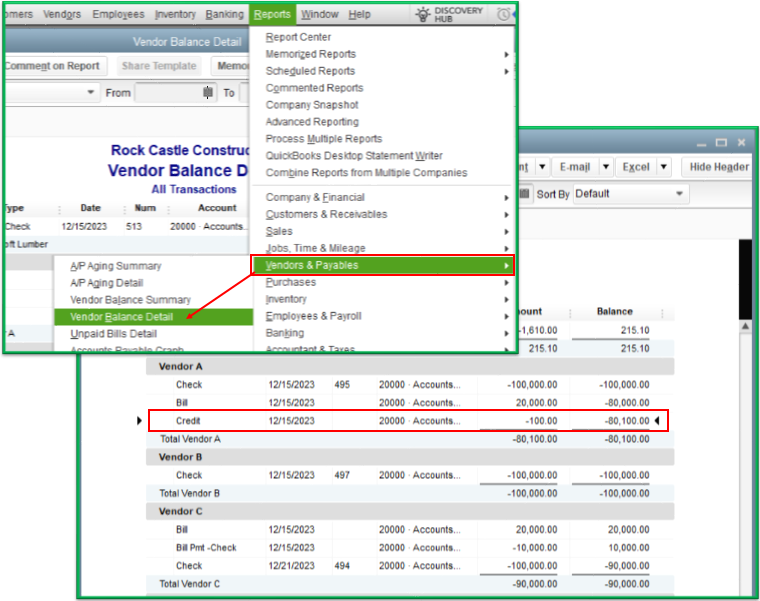Viewport: 760px width, 601px height.
Task: Open the E-mail dropdown arrow
Action: click(606, 167)
